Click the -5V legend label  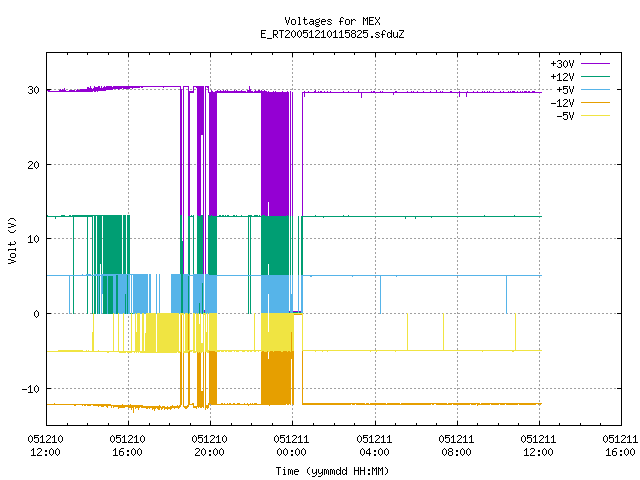tap(565, 116)
